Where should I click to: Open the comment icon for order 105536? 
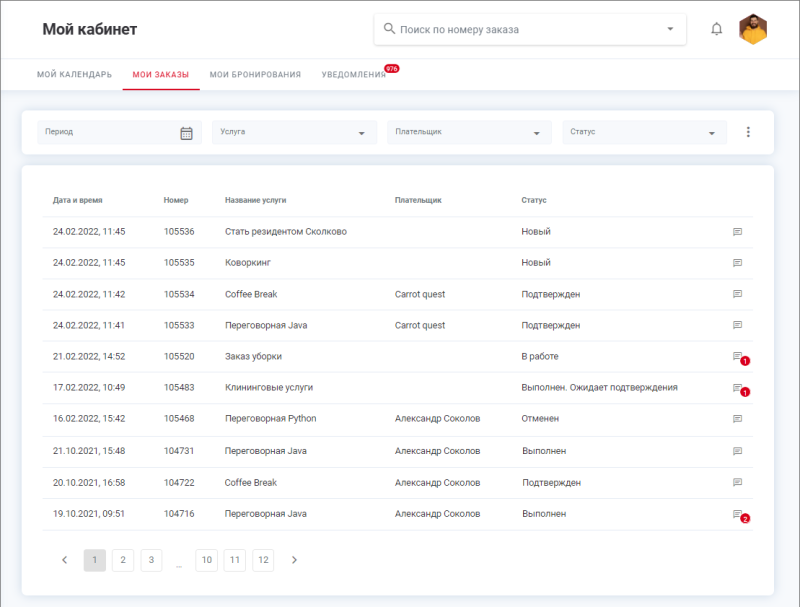(x=738, y=232)
